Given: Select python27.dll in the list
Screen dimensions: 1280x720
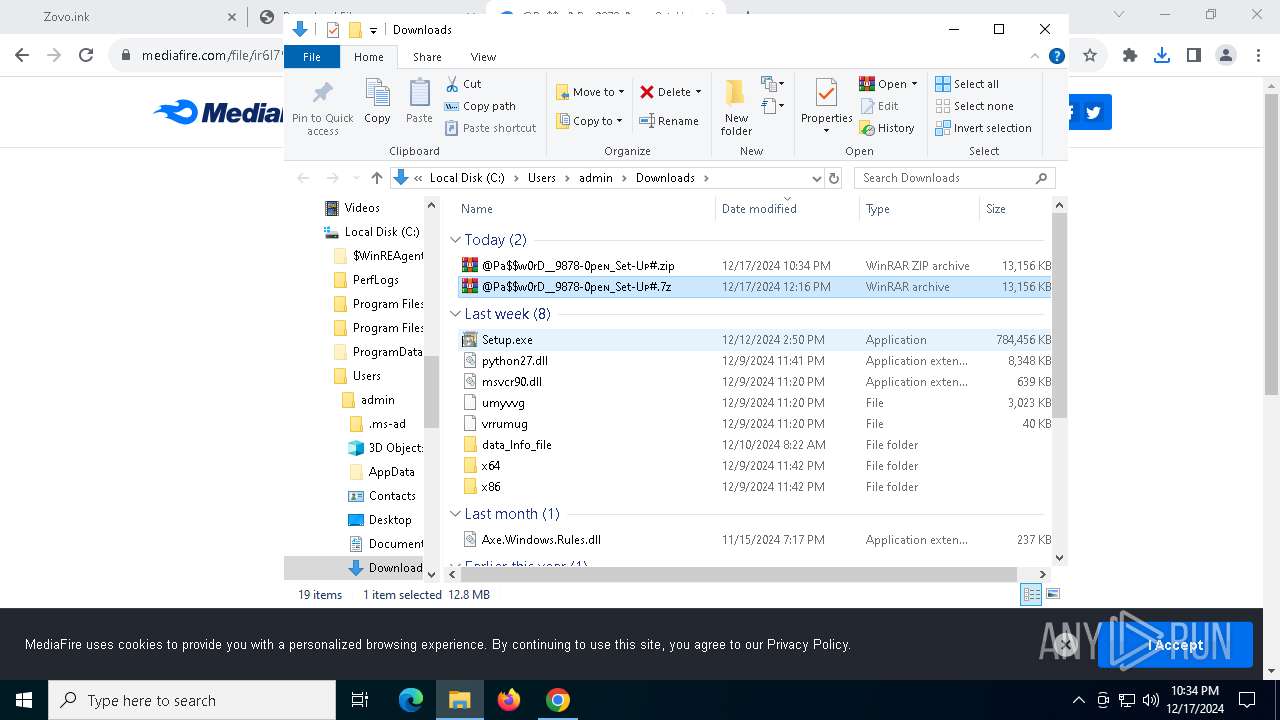Looking at the screenshot, I should tap(754, 361).
